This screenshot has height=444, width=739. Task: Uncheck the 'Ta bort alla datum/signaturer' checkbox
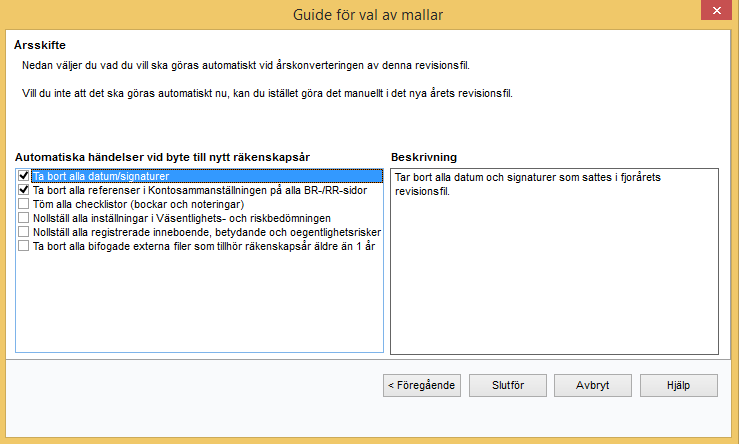pyautogui.click(x=24, y=176)
